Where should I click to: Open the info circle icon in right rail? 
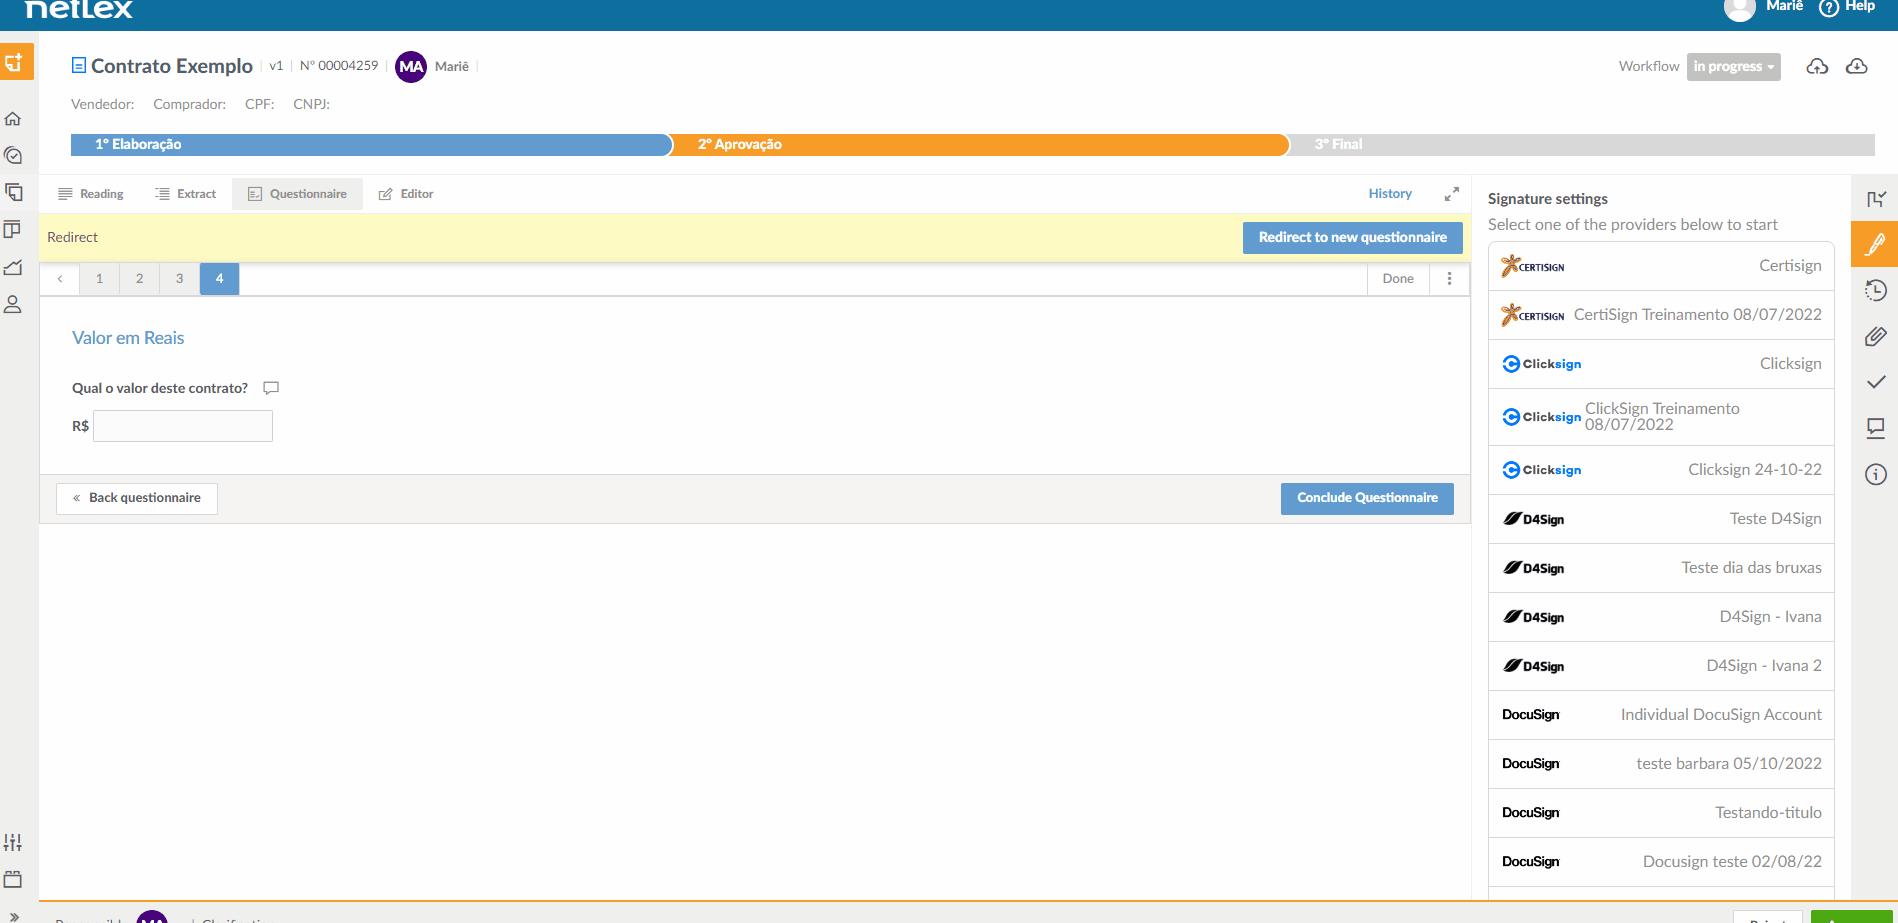(x=1876, y=474)
